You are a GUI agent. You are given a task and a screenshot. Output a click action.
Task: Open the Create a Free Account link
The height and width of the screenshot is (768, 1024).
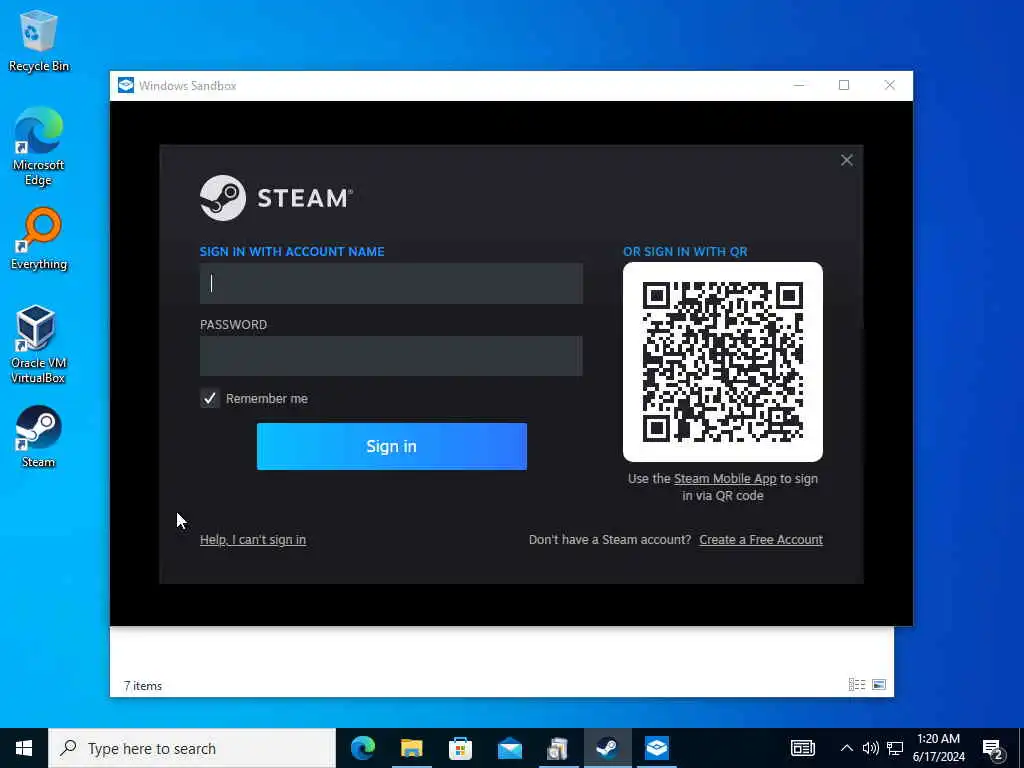(761, 539)
